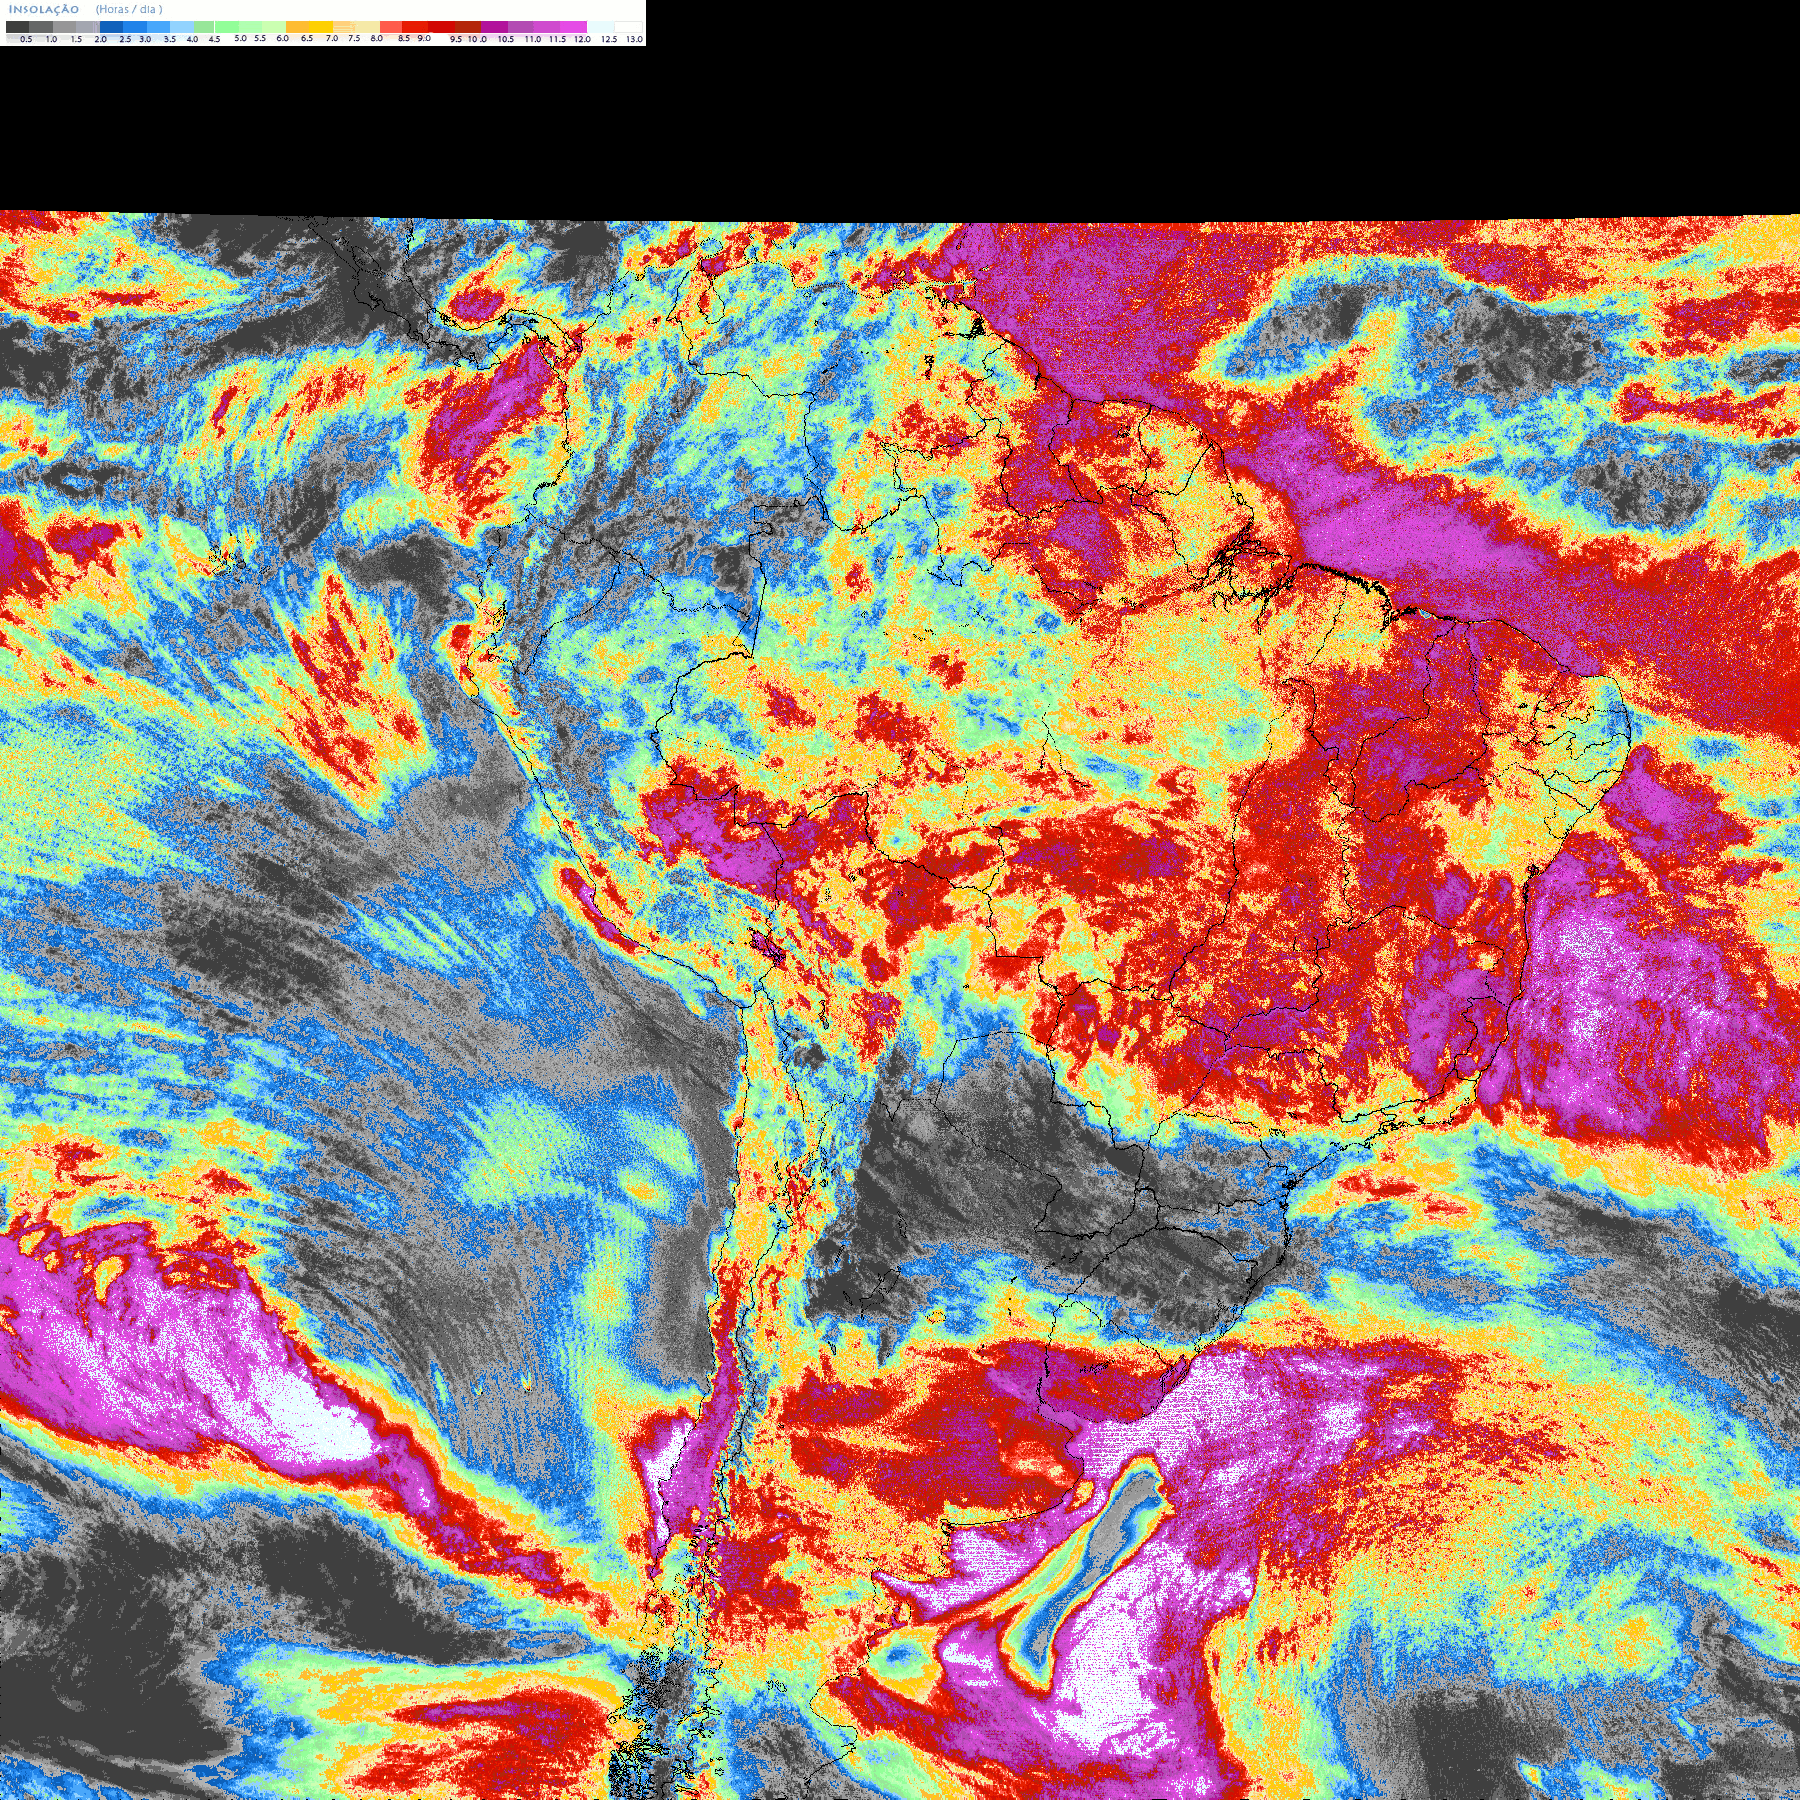The image size is (1800, 1800).
Task: Click the '(Horas / dia)' unit label
Action: click(129, 9)
